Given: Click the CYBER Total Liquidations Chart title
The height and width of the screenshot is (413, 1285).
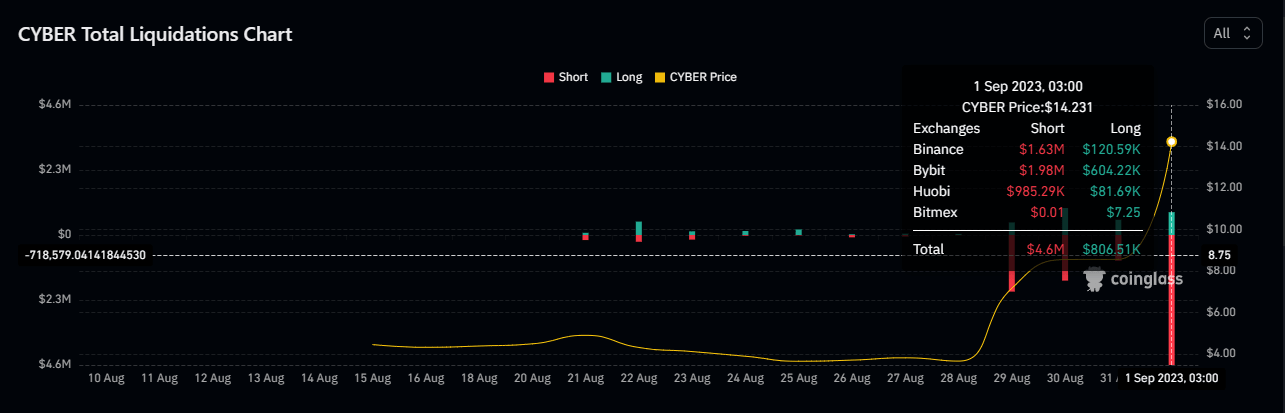Looking at the screenshot, I should tap(155, 34).
